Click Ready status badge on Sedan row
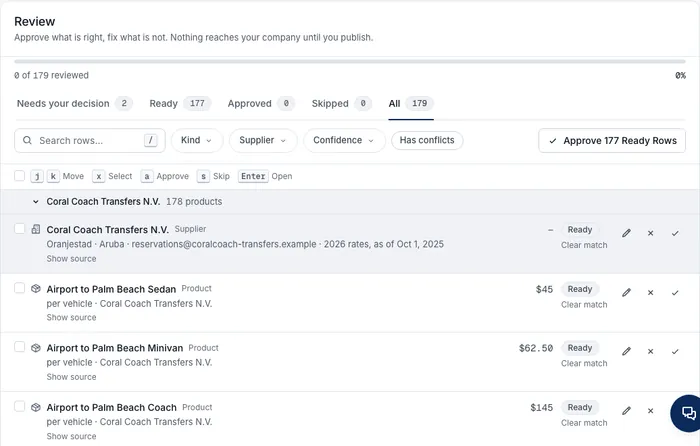 pyautogui.click(x=579, y=289)
